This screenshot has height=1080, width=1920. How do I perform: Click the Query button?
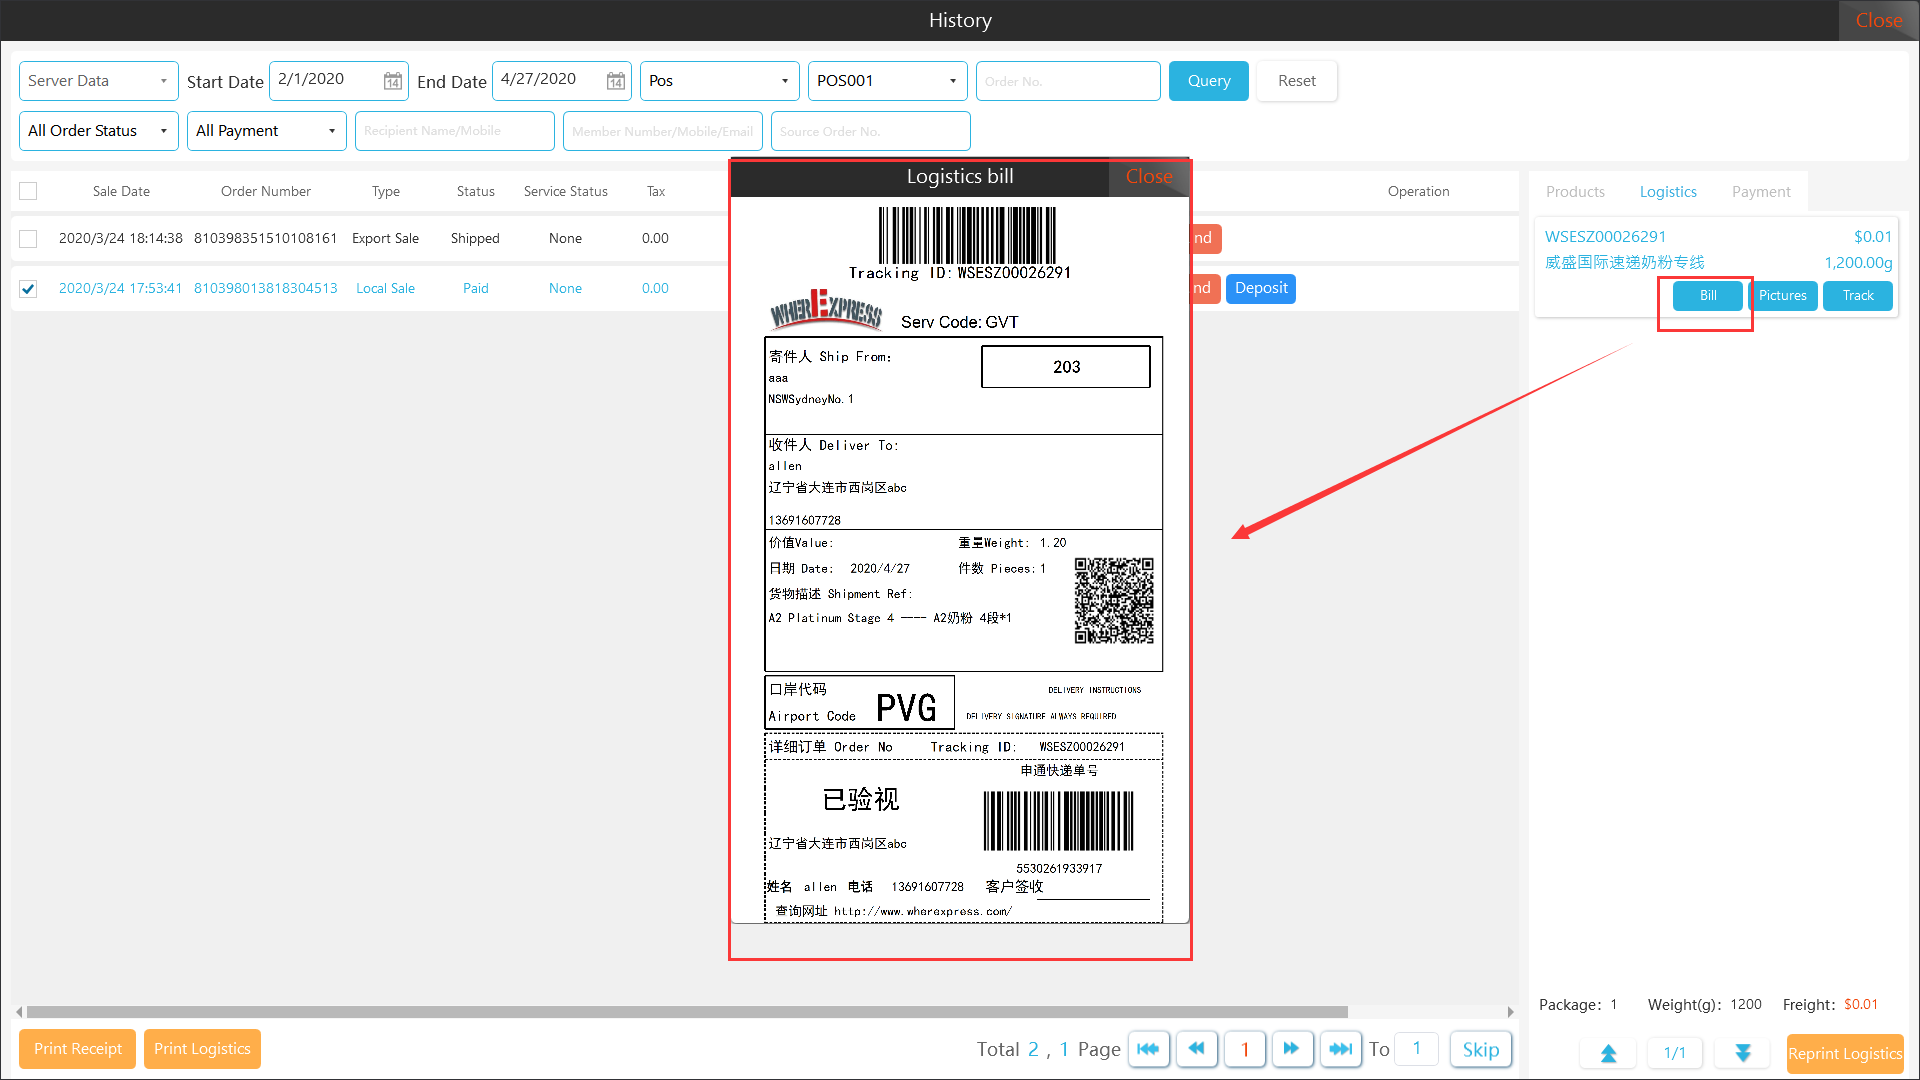tap(1208, 81)
